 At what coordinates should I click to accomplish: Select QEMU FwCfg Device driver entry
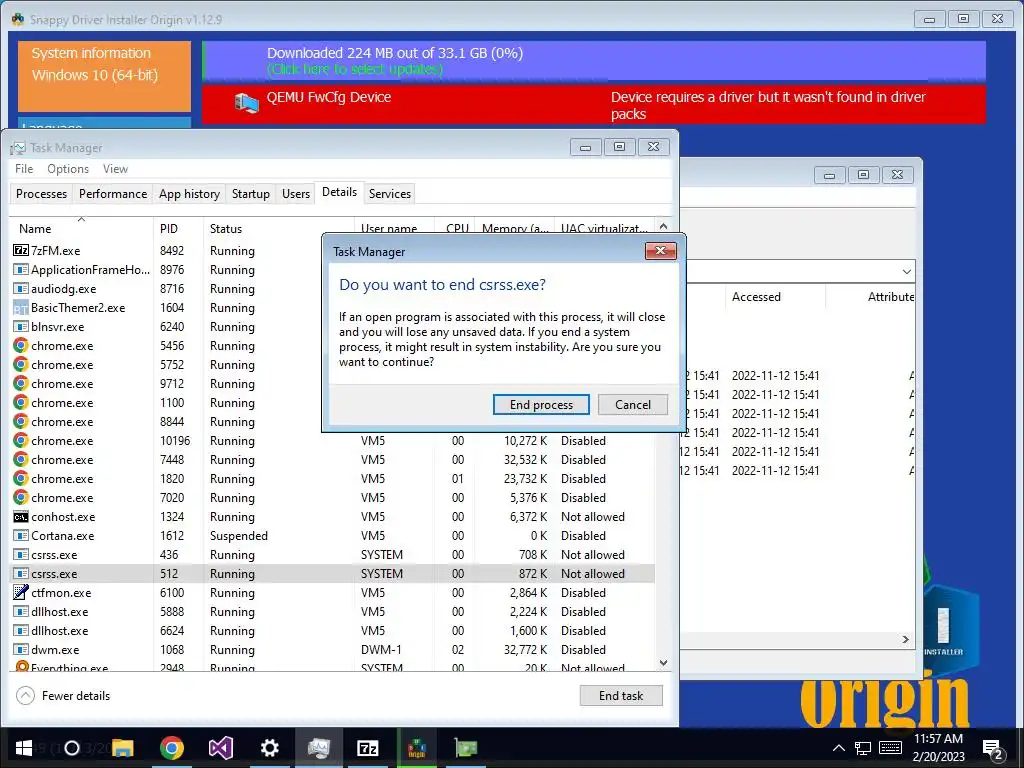[594, 104]
